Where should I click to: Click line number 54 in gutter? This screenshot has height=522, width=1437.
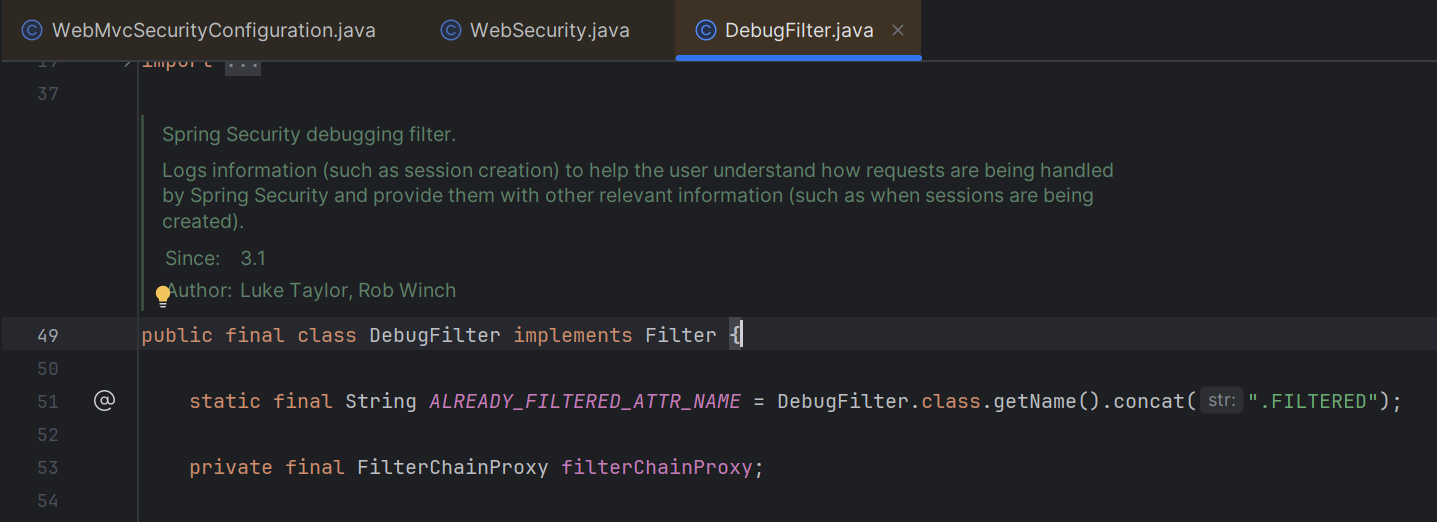coord(48,500)
